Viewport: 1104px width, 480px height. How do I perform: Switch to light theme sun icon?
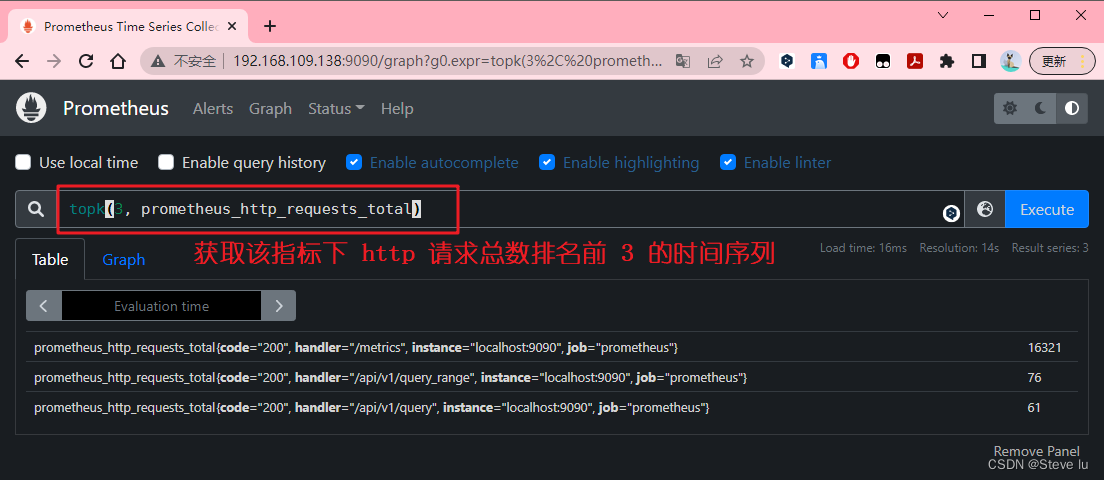click(1010, 108)
